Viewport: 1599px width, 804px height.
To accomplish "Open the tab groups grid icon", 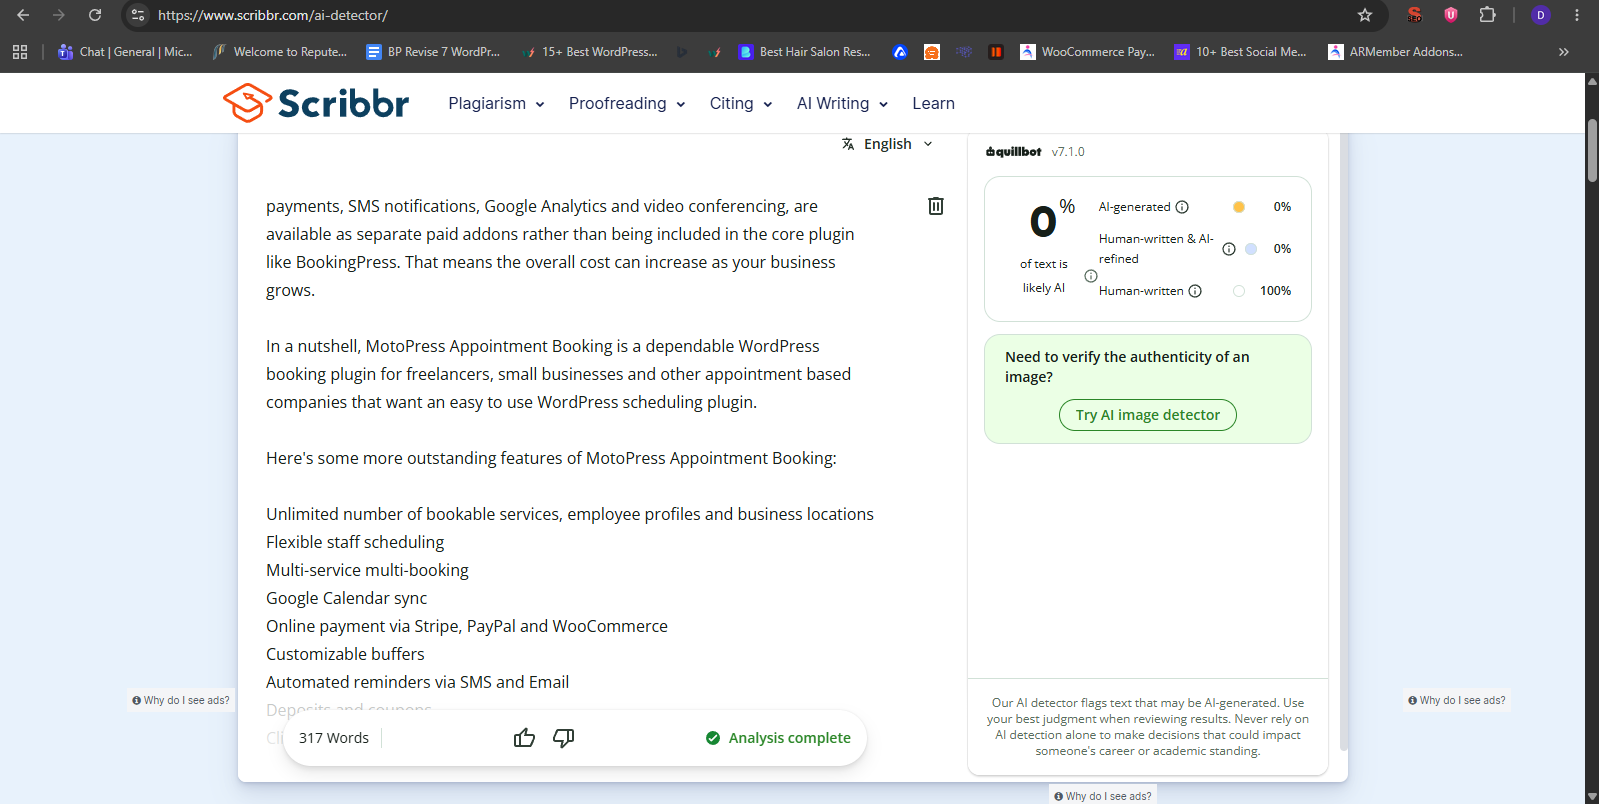I will (20, 52).
